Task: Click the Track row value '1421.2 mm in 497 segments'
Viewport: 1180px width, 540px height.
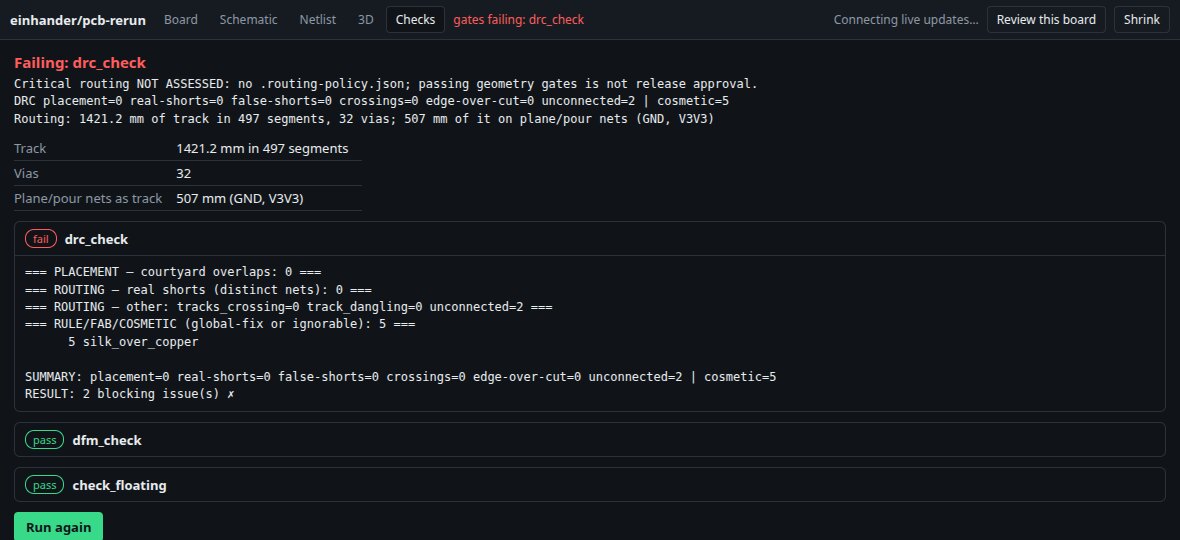Action: coord(262,149)
